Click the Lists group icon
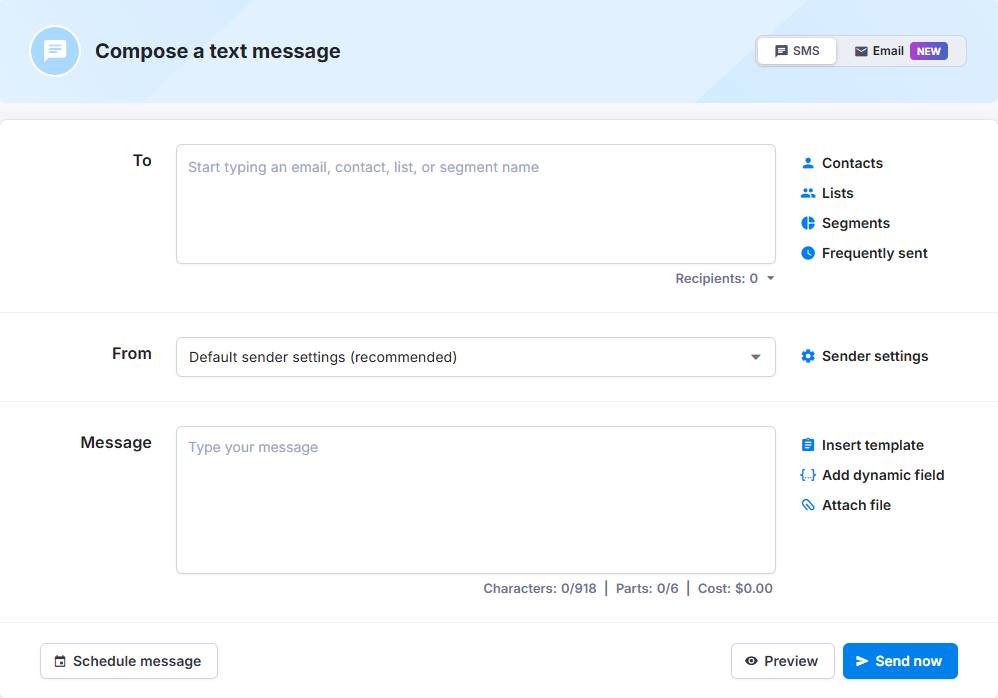The height and width of the screenshot is (698, 998). click(x=808, y=193)
